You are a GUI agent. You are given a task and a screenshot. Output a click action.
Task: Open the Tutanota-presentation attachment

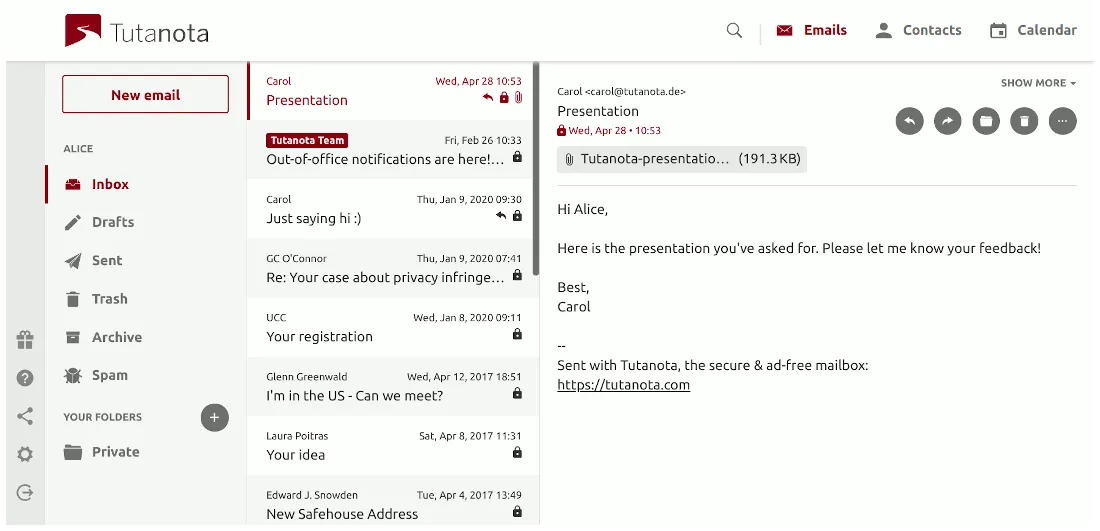682,159
